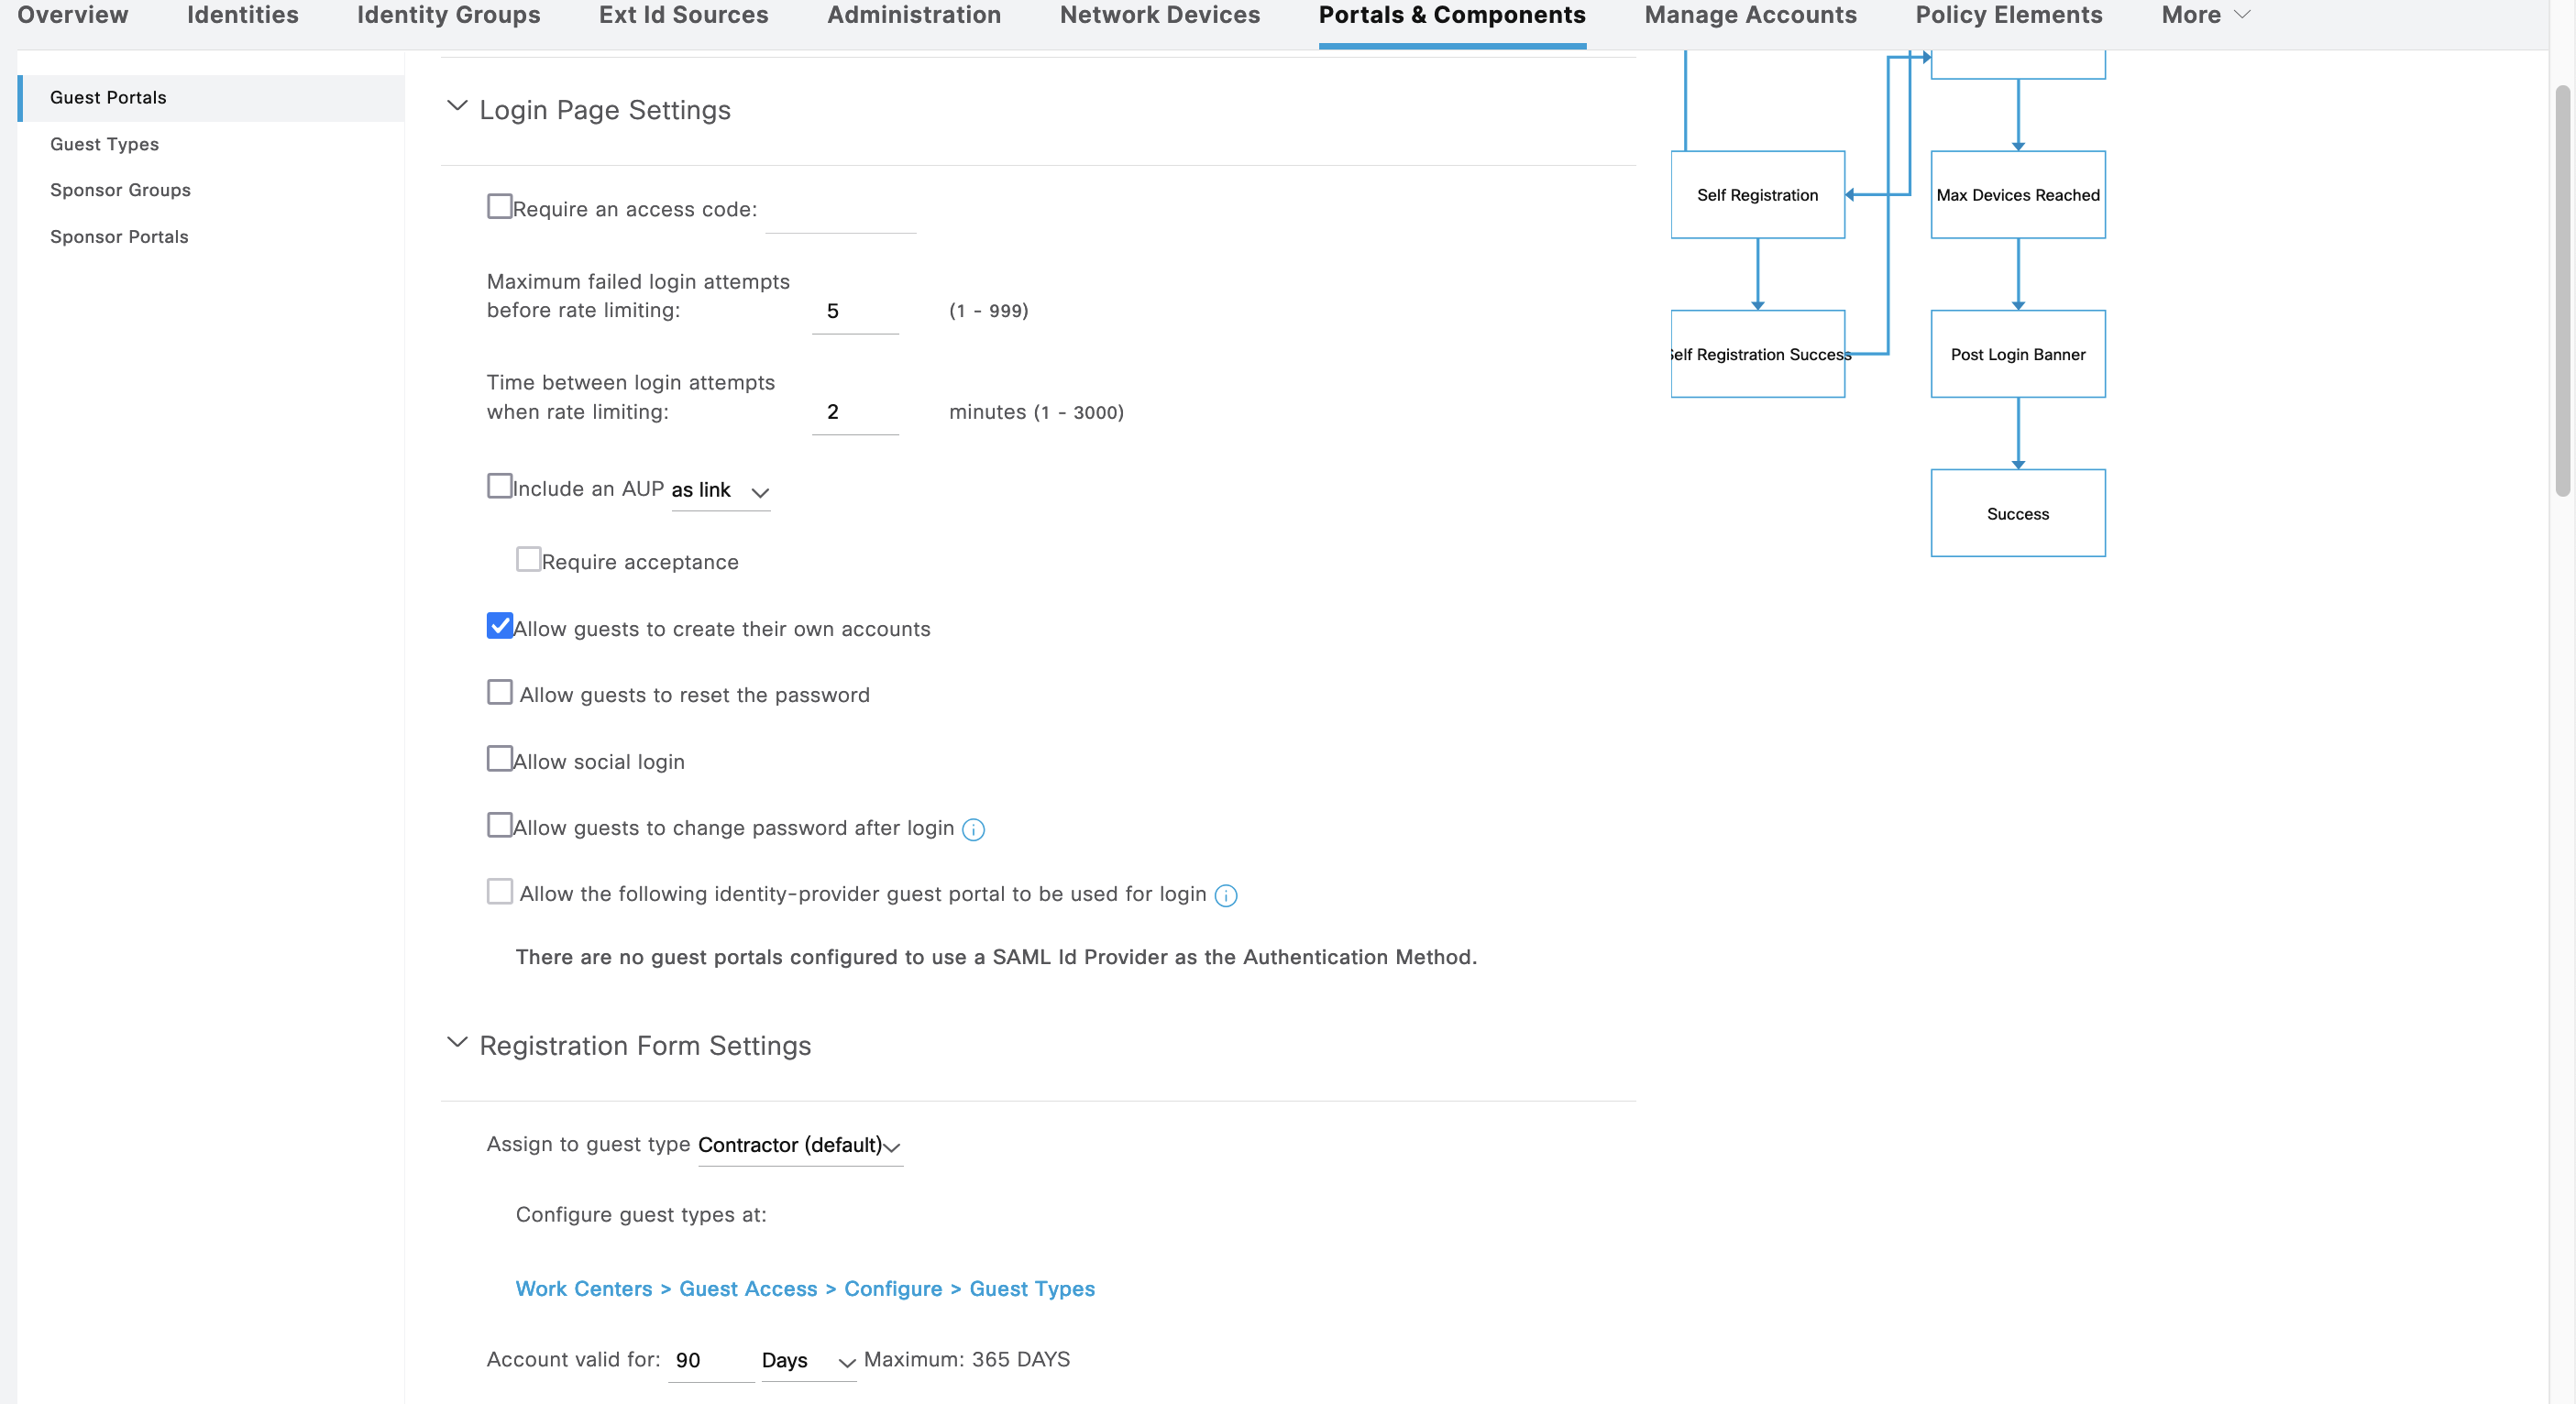Uncheck Allow guests to create own accounts
The height and width of the screenshot is (1404, 2576).
(500, 626)
